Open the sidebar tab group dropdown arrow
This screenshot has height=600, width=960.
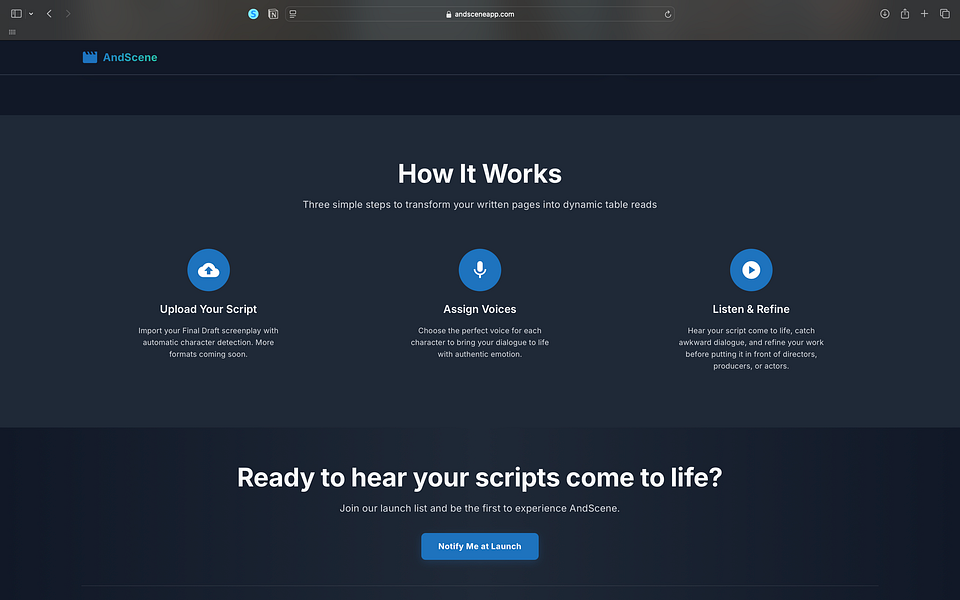click(x=31, y=13)
